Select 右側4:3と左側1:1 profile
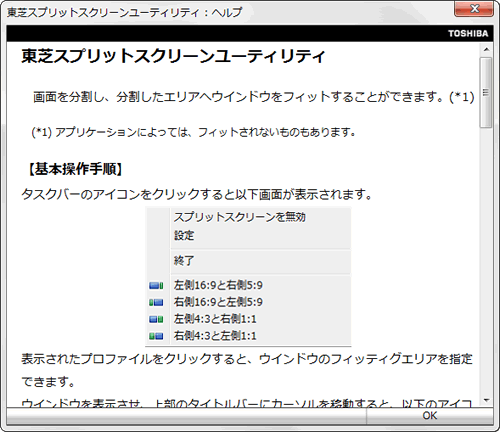Screen dimensions: 500x432 [215, 336]
